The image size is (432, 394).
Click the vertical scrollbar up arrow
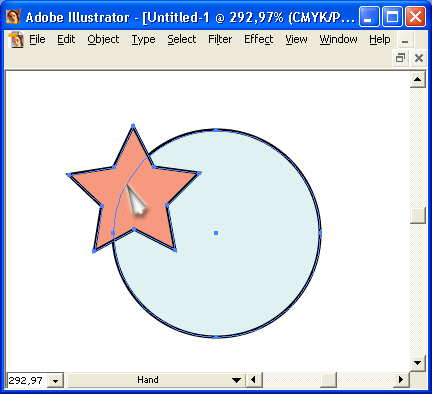418,80
